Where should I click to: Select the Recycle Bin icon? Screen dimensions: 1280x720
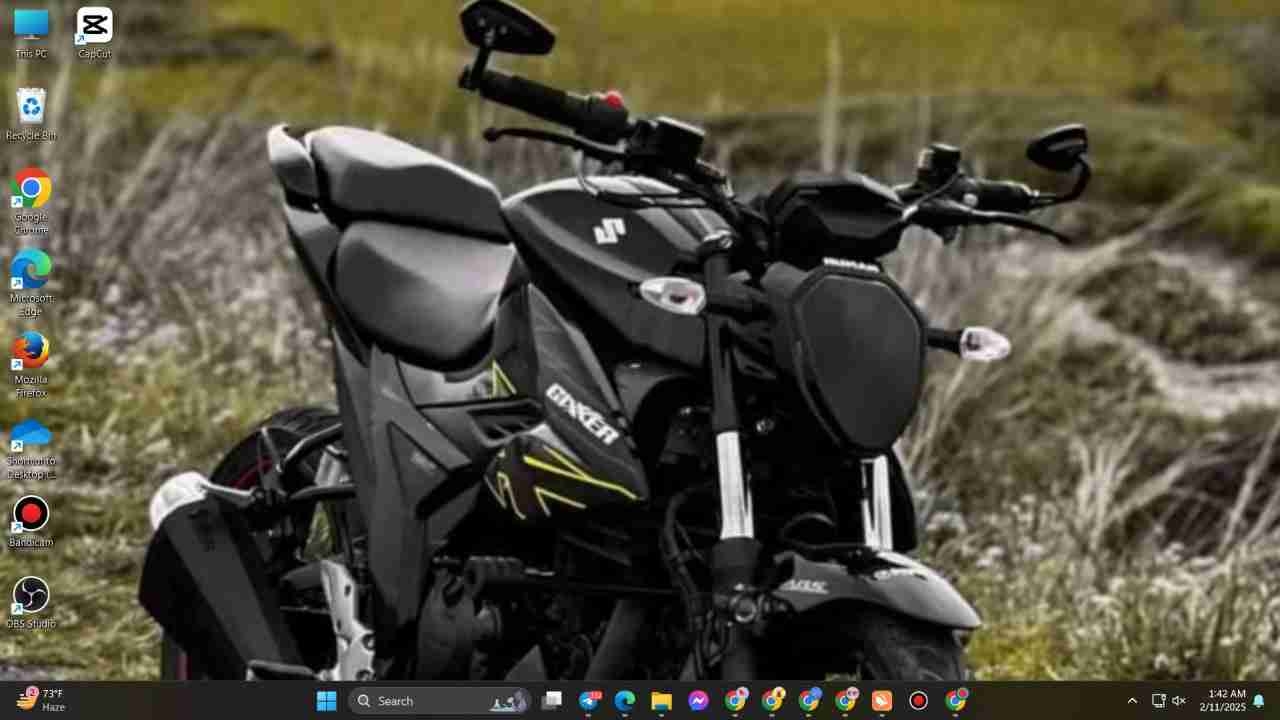click(31, 114)
